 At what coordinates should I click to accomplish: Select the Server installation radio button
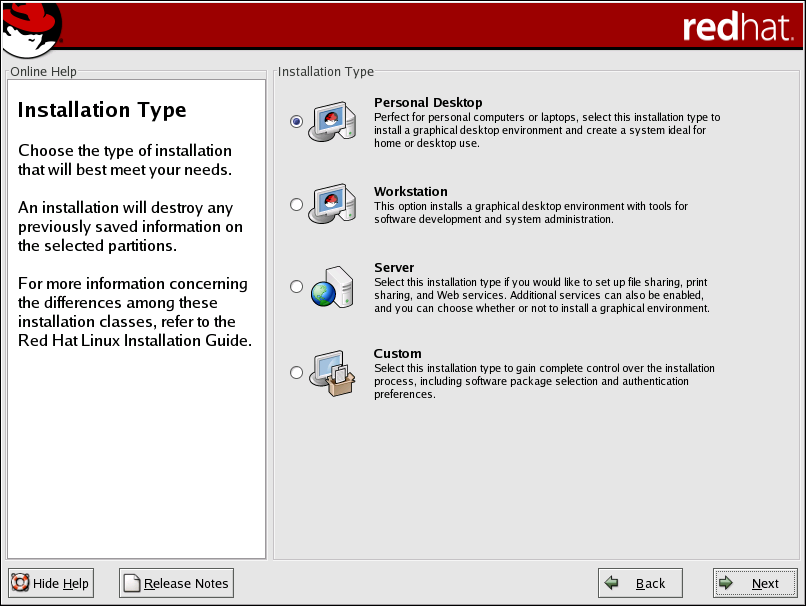296,287
